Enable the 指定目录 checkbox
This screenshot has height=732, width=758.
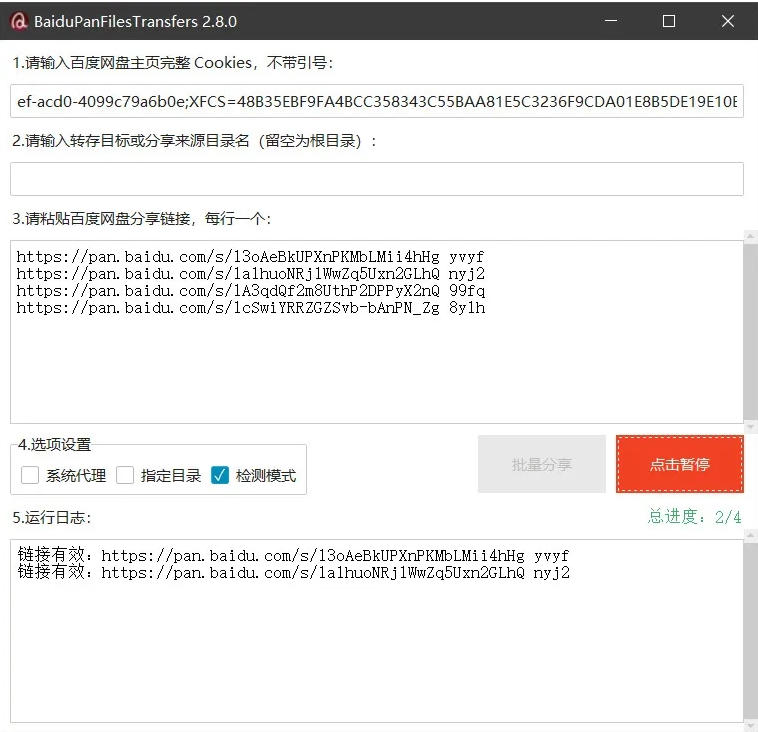(x=125, y=475)
